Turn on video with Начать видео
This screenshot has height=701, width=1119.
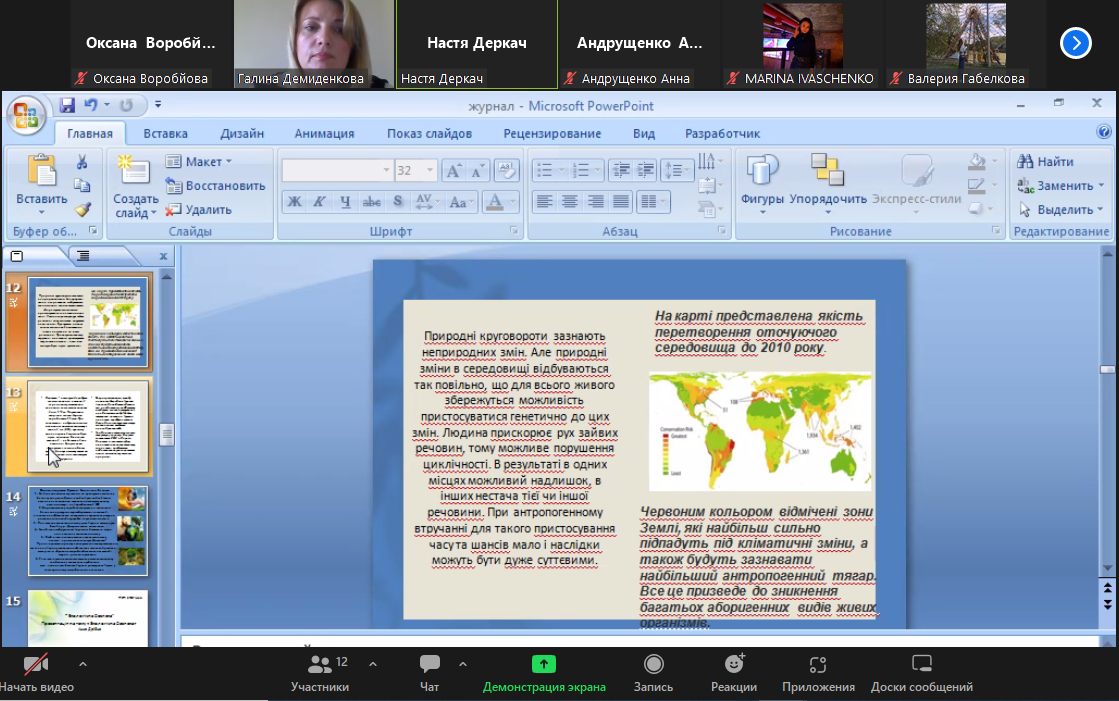click(36, 671)
